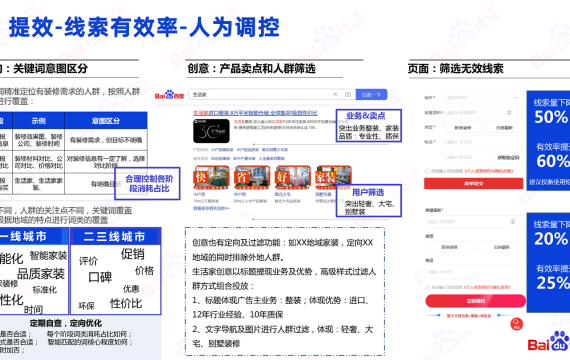The height and width of the screenshot is (360, 570).
Task: Open the red-and-blue 生活家 ad title link
Action: click(255, 113)
